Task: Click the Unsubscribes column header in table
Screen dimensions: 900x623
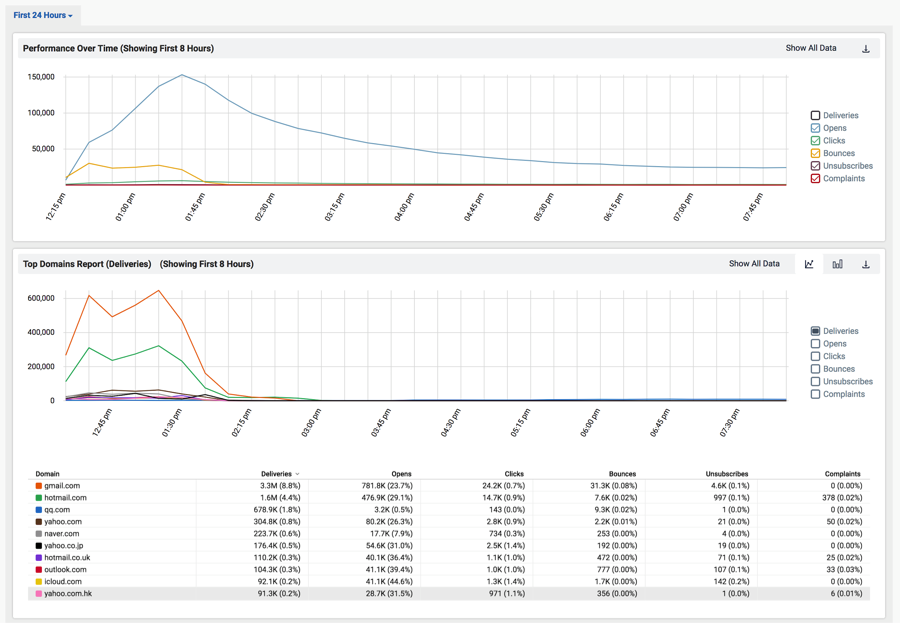Action: point(727,474)
